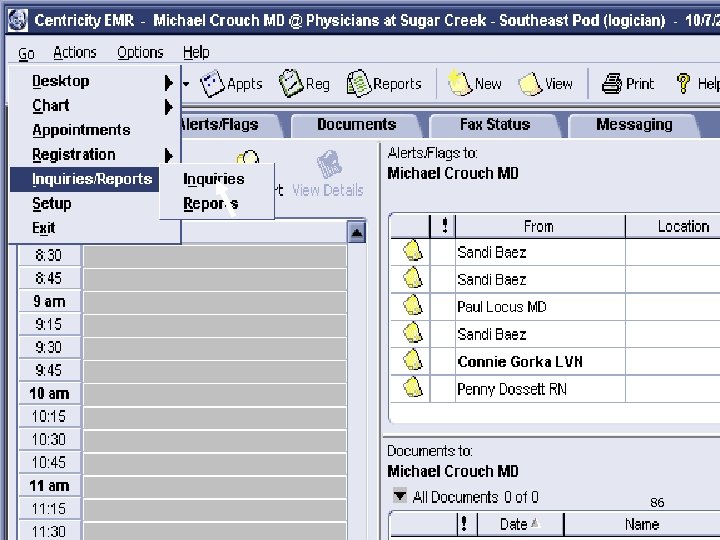Choose Appointments from Go menu
720x540 pixels.
tap(94, 130)
